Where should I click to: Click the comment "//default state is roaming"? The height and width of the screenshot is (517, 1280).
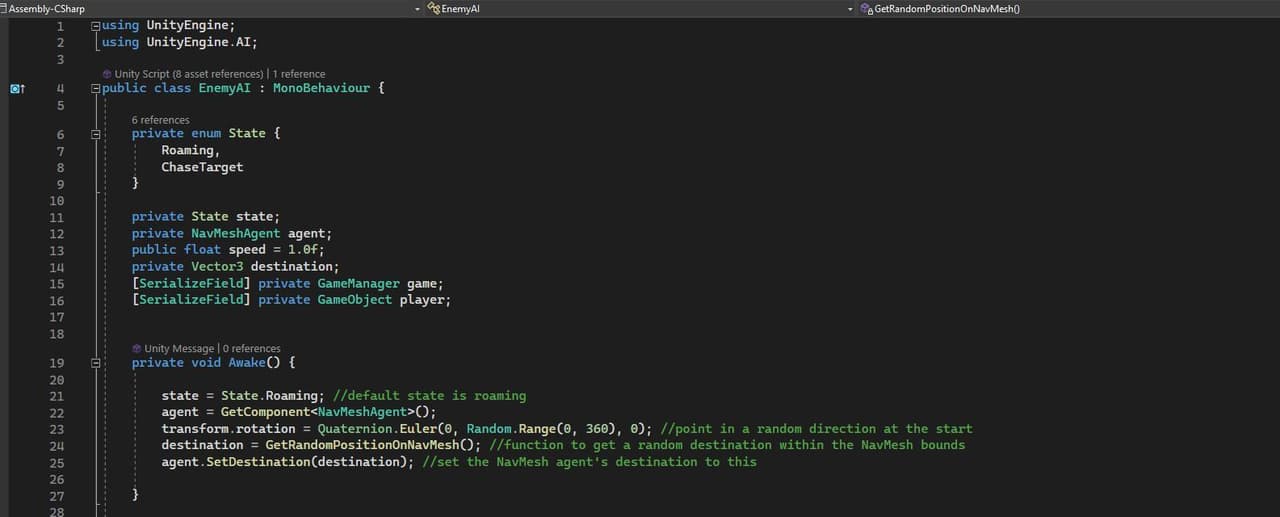(429, 395)
